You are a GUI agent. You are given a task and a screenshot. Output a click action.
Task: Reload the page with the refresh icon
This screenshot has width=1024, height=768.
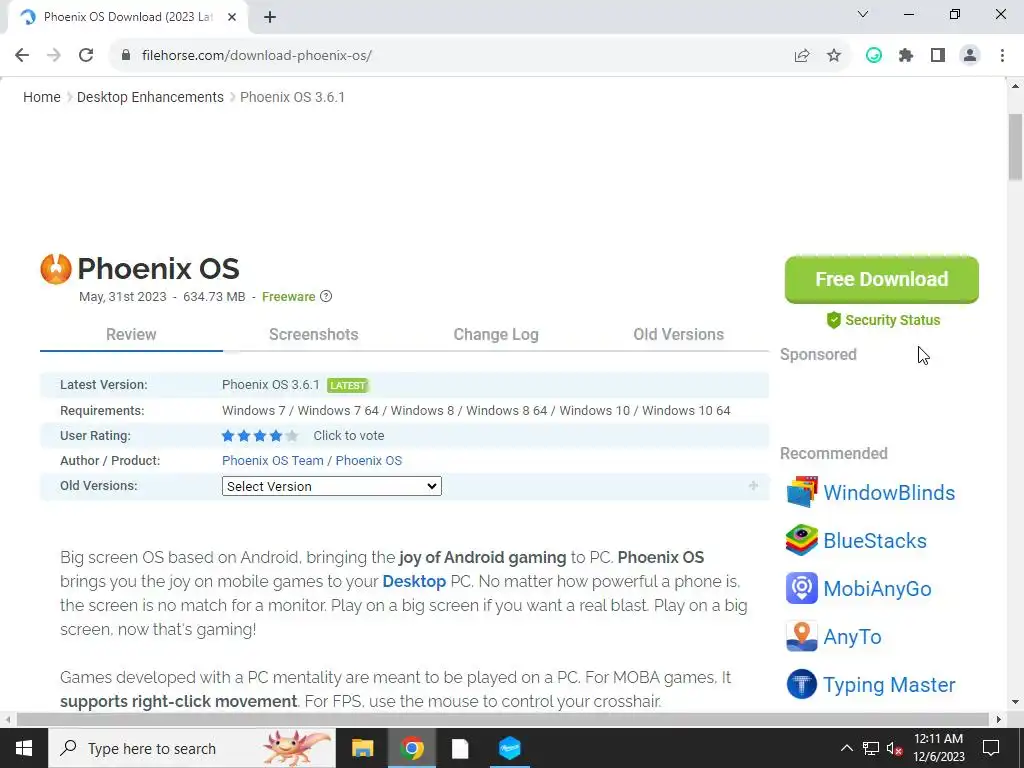[86, 56]
